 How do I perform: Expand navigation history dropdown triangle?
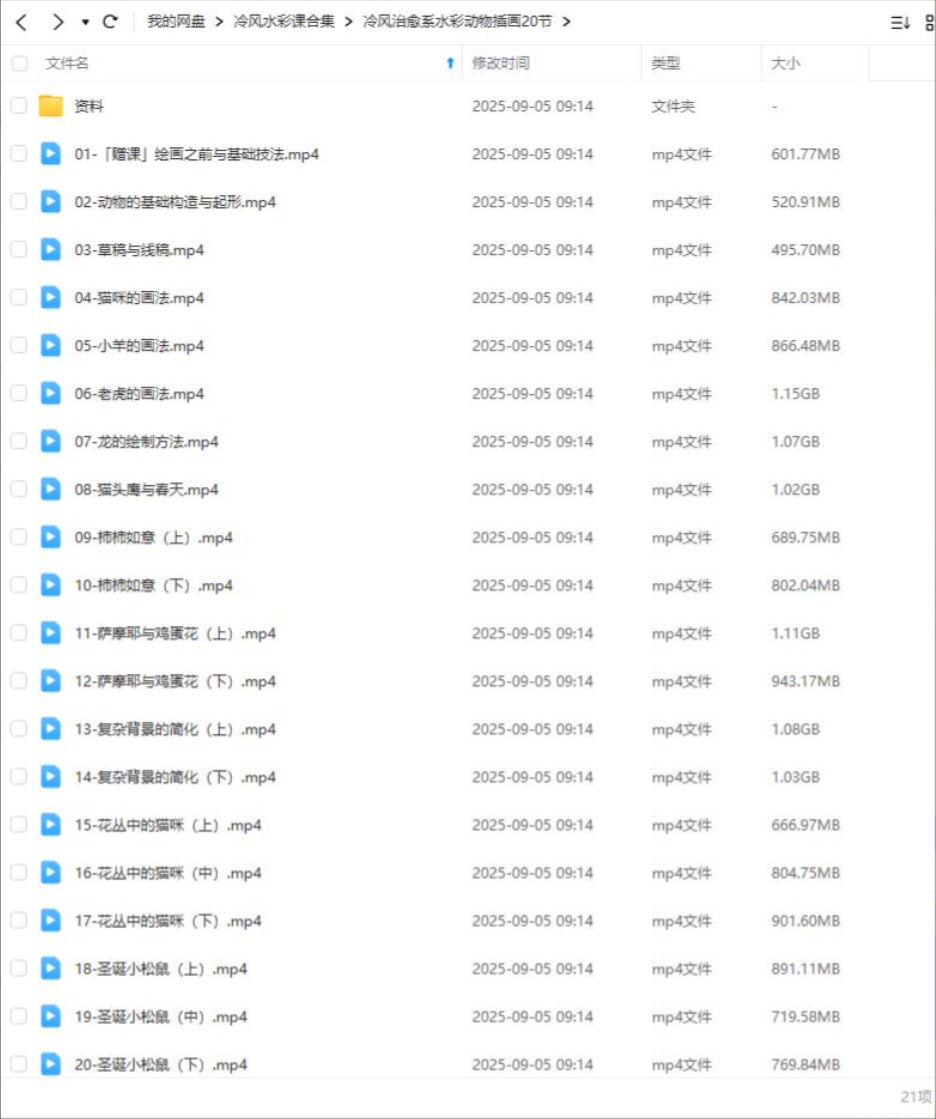[85, 22]
